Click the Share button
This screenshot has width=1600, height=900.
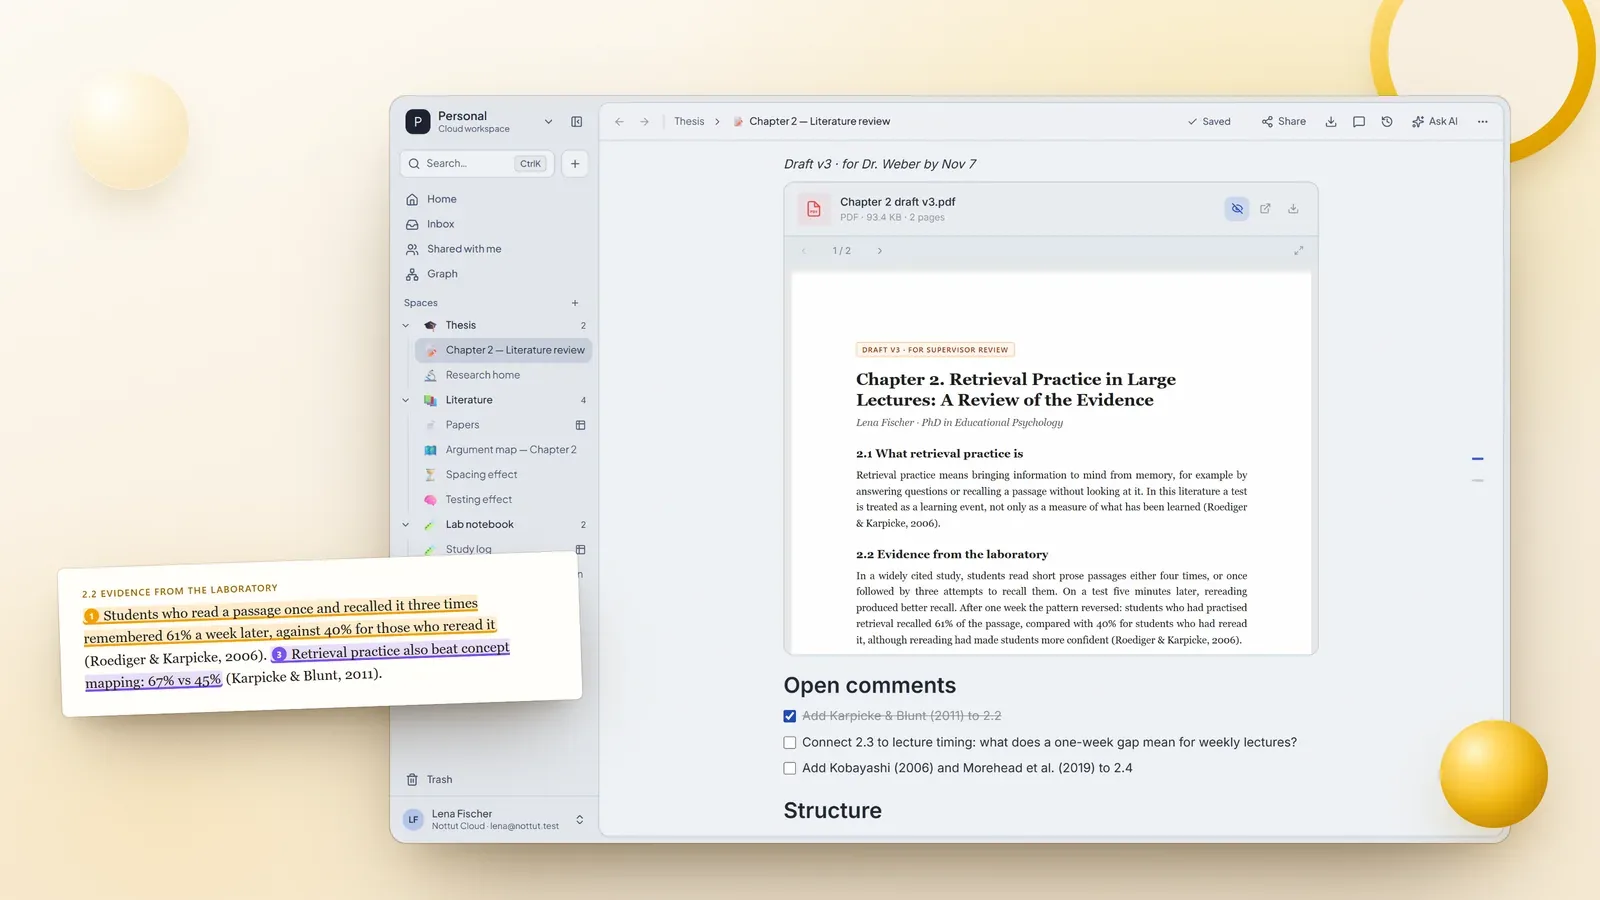[1284, 122]
